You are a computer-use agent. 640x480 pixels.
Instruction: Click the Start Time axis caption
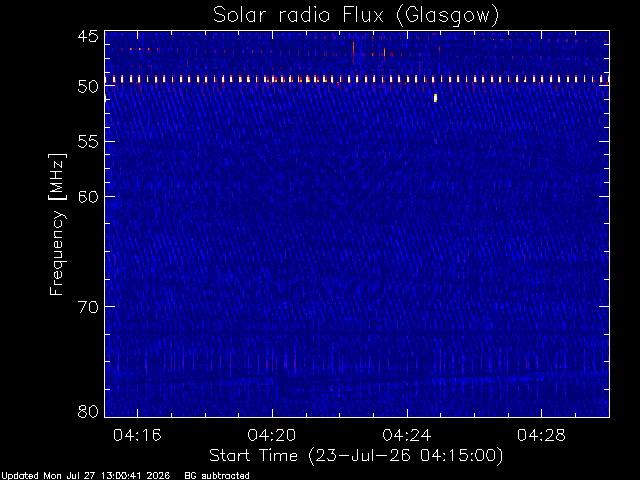coord(356,456)
